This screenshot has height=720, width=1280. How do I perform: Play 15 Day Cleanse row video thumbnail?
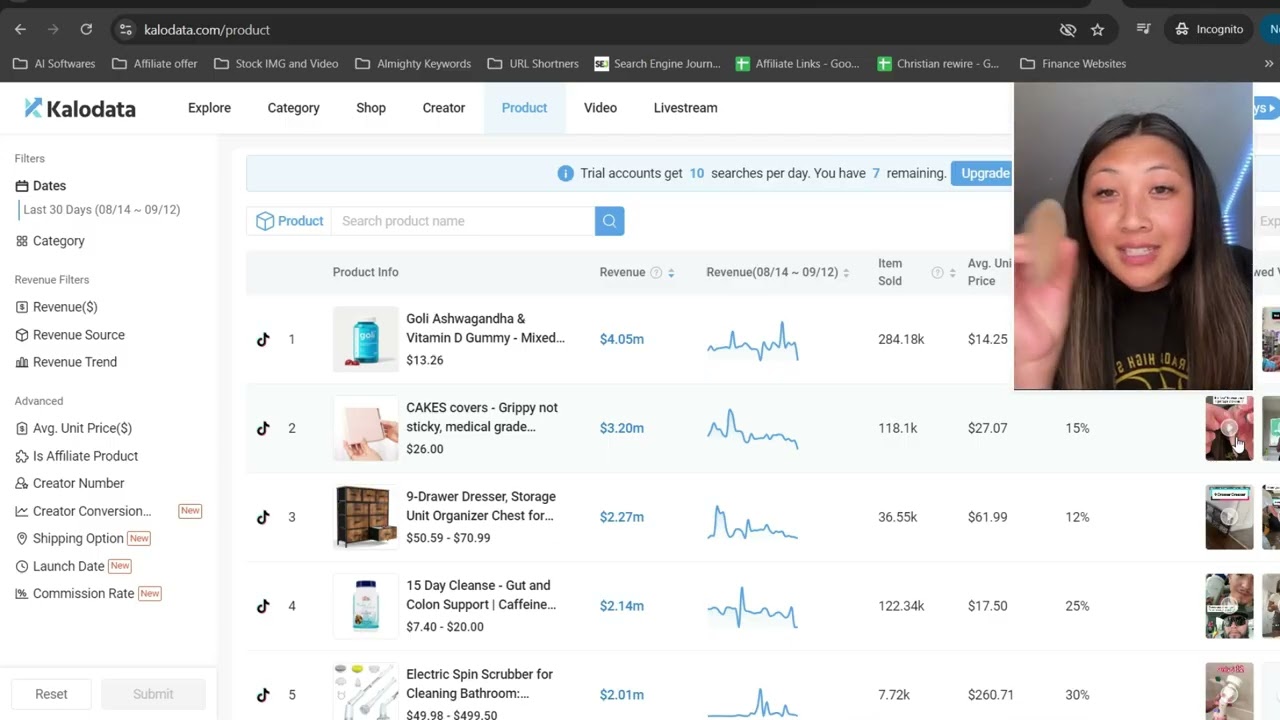click(x=1229, y=606)
